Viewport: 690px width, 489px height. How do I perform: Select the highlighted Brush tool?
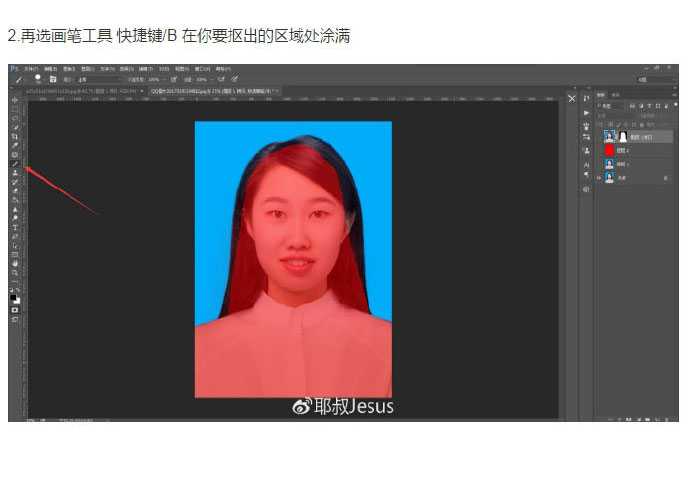[15, 164]
